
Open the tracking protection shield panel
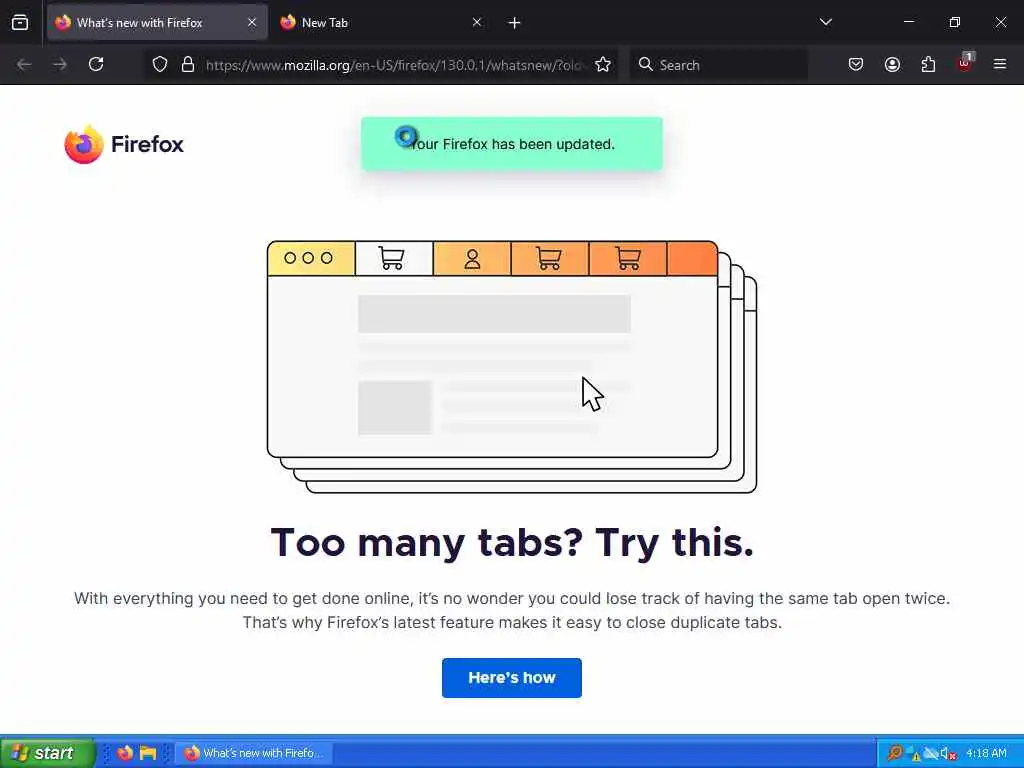click(x=160, y=65)
